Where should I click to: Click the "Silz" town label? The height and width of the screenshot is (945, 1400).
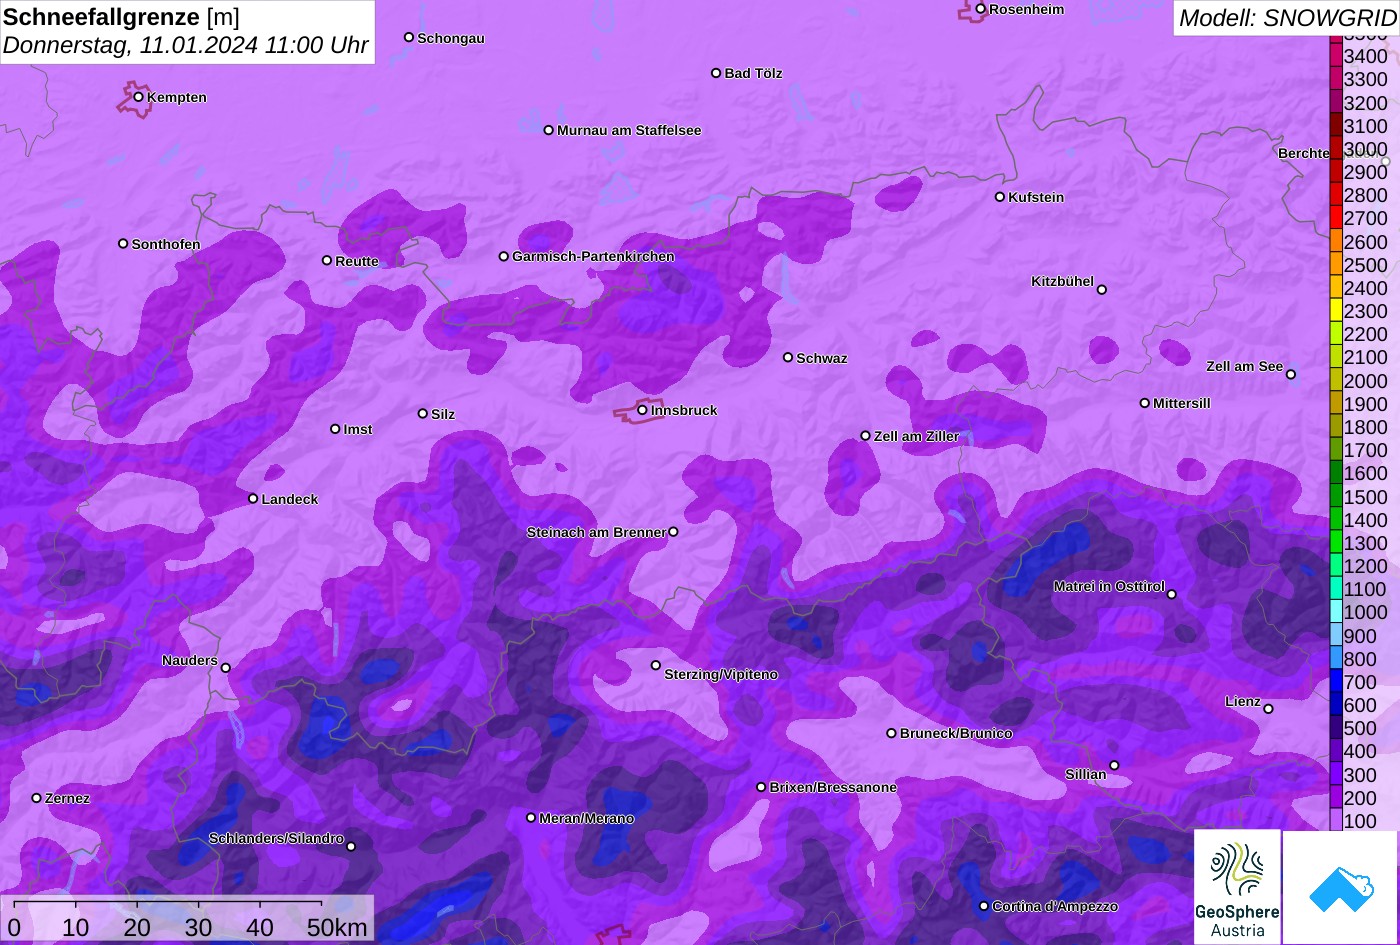click(443, 415)
